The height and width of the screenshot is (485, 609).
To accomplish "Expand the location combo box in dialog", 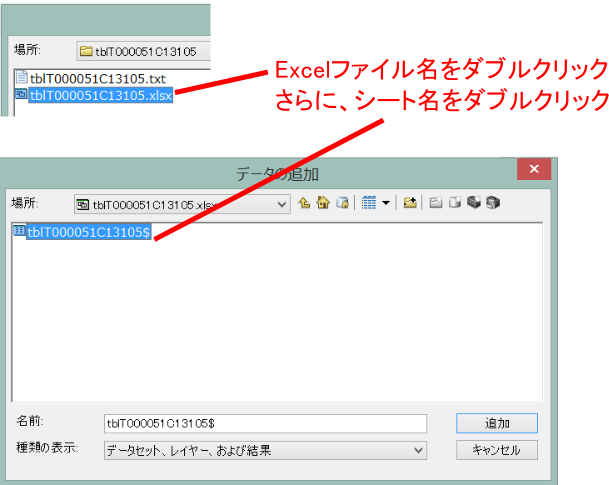I will (x=282, y=204).
